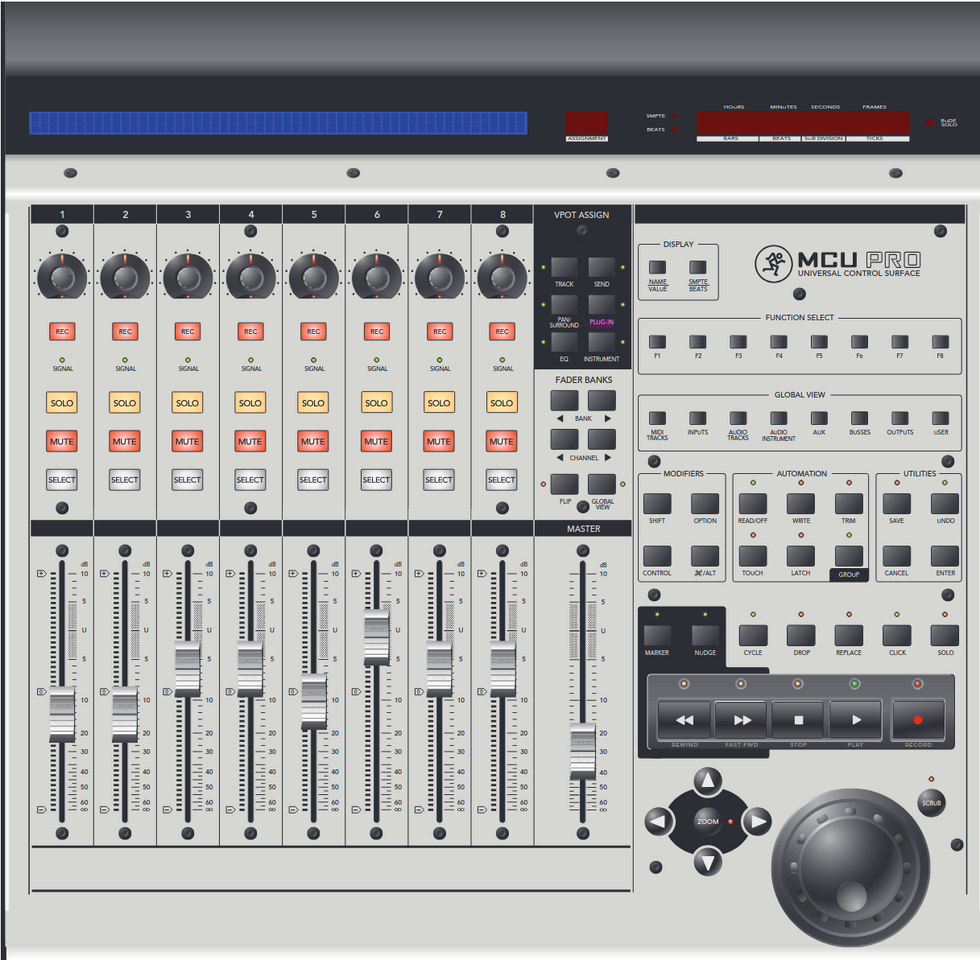This screenshot has width=980, height=960.
Task: Click the Fast Fwd transport button
Action: [x=741, y=720]
